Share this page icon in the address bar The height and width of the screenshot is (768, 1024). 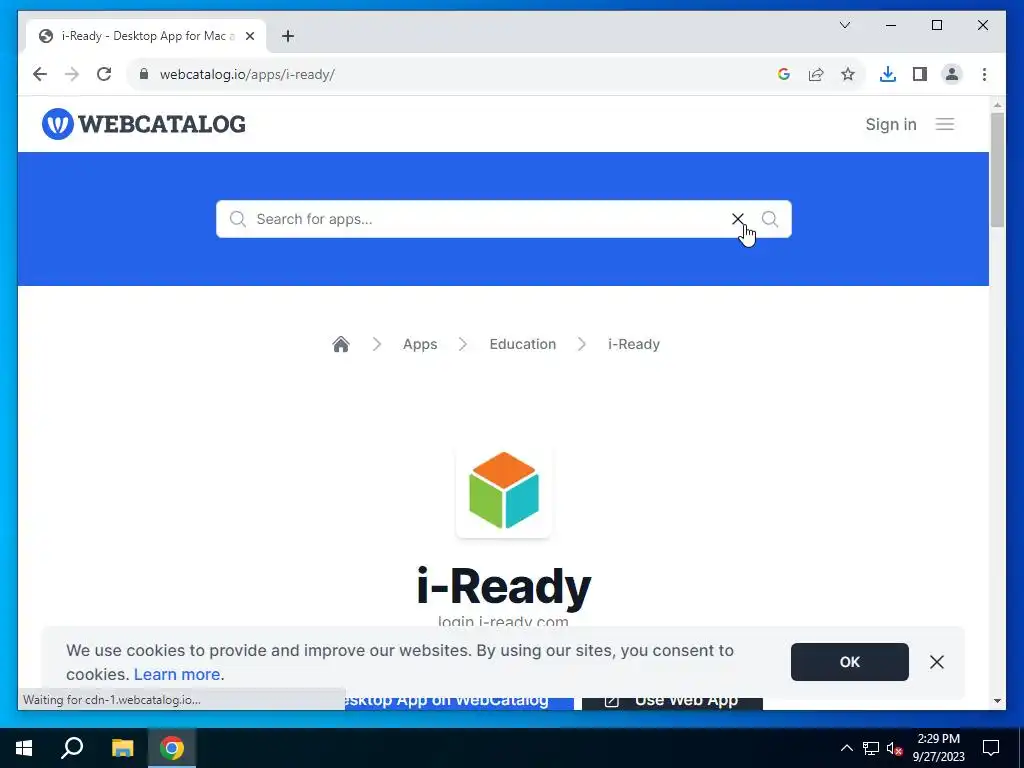click(816, 74)
